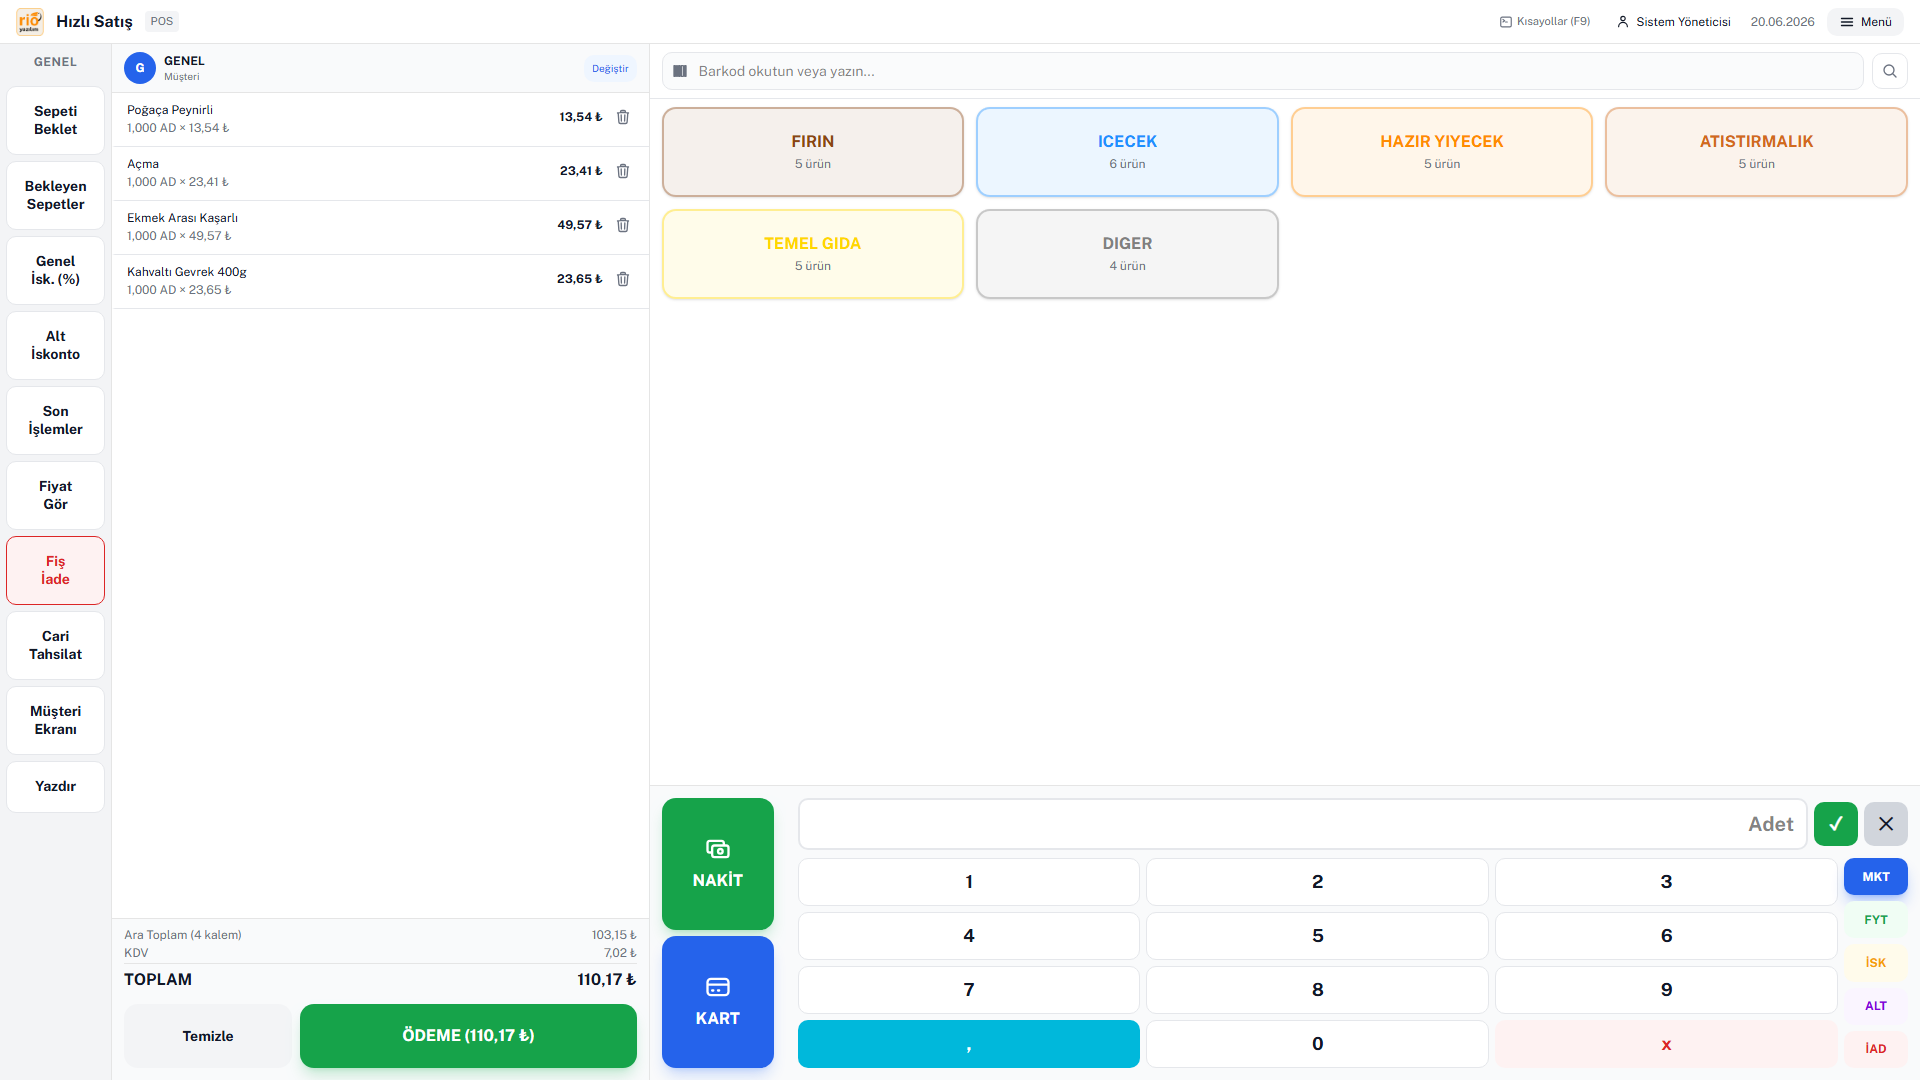Select MKT quantity mode
Image resolution: width=1920 pixels, height=1080 pixels.
(1876, 877)
